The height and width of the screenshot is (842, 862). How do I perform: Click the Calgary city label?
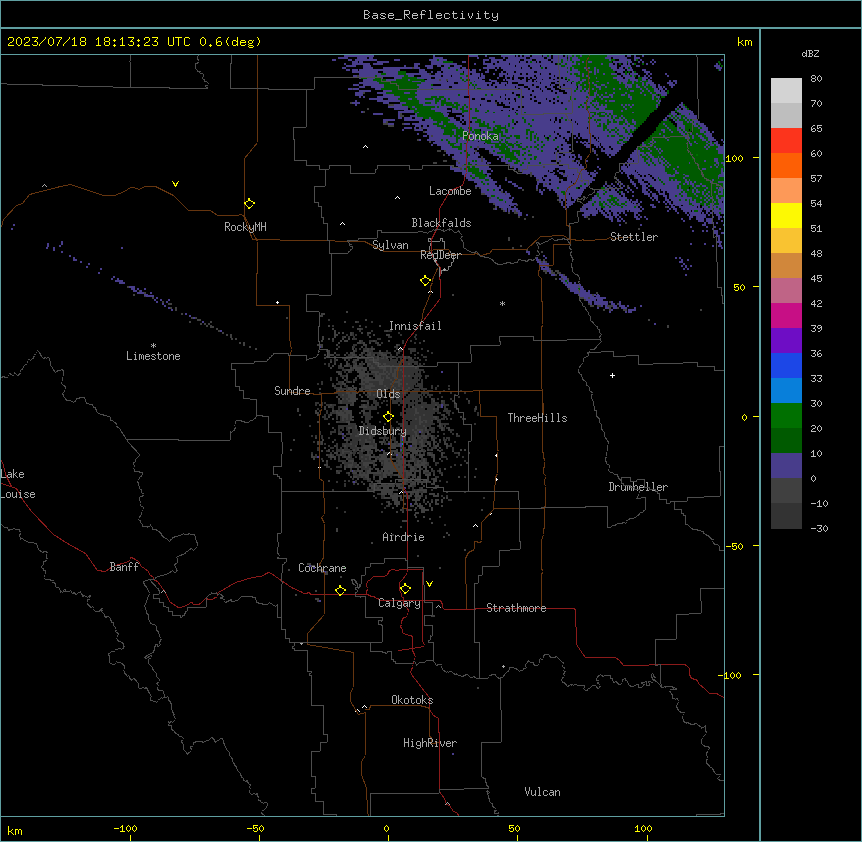click(x=399, y=603)
